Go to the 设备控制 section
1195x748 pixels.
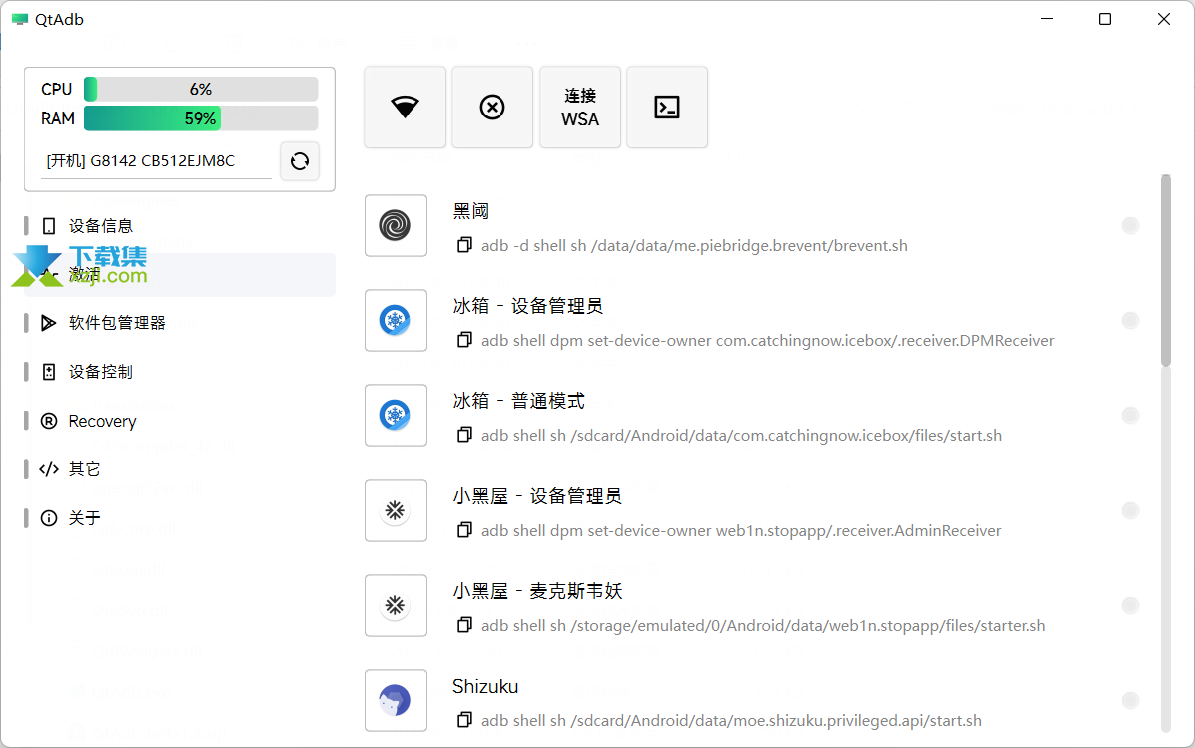coord(180,372)
